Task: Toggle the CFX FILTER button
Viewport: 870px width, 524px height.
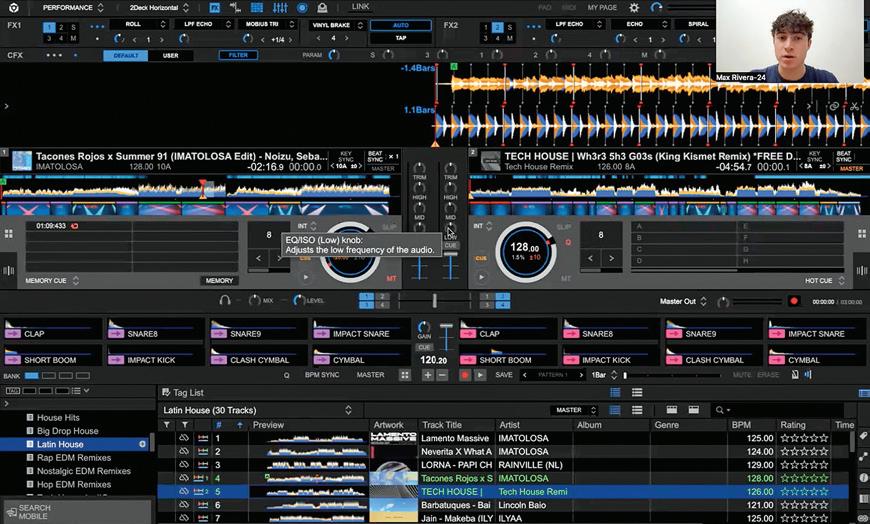Action: point(238,55)
